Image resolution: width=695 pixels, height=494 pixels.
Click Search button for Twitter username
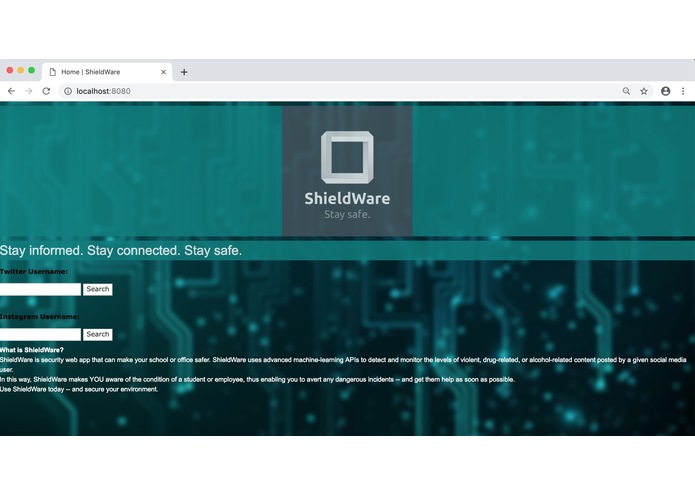(x=98, y=289)
